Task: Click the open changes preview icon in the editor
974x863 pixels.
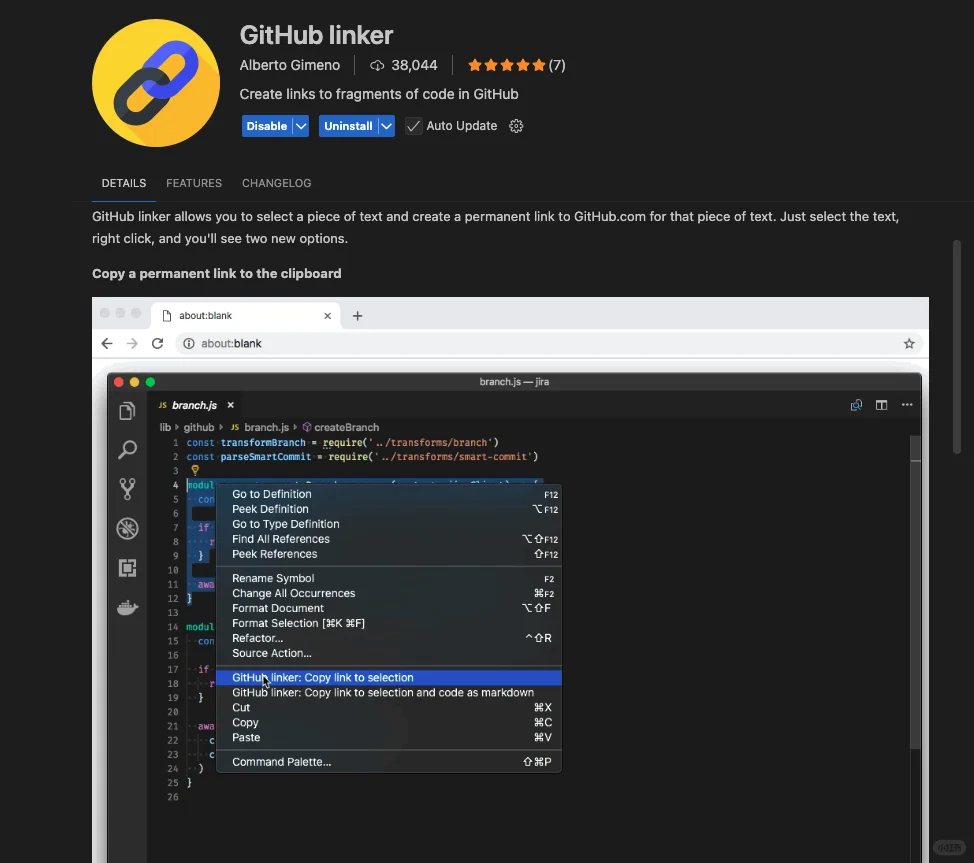Action: [x=856, y=405]
